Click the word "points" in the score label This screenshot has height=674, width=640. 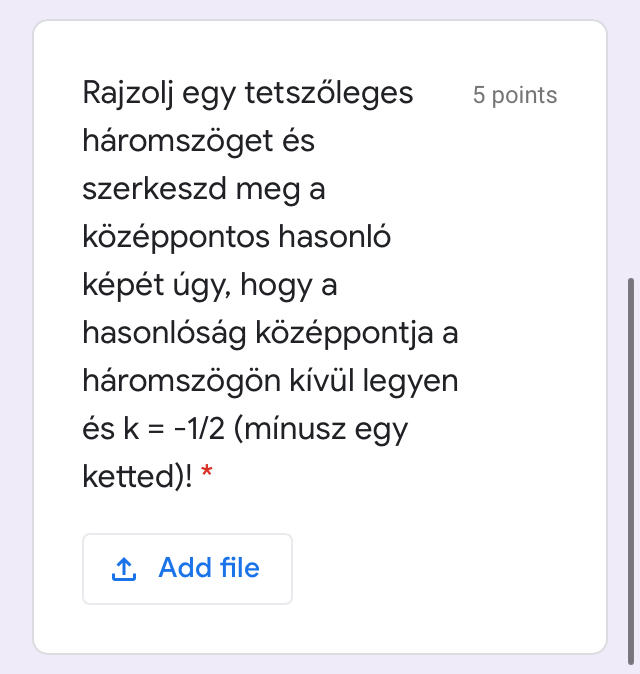[x=525, y=95]
